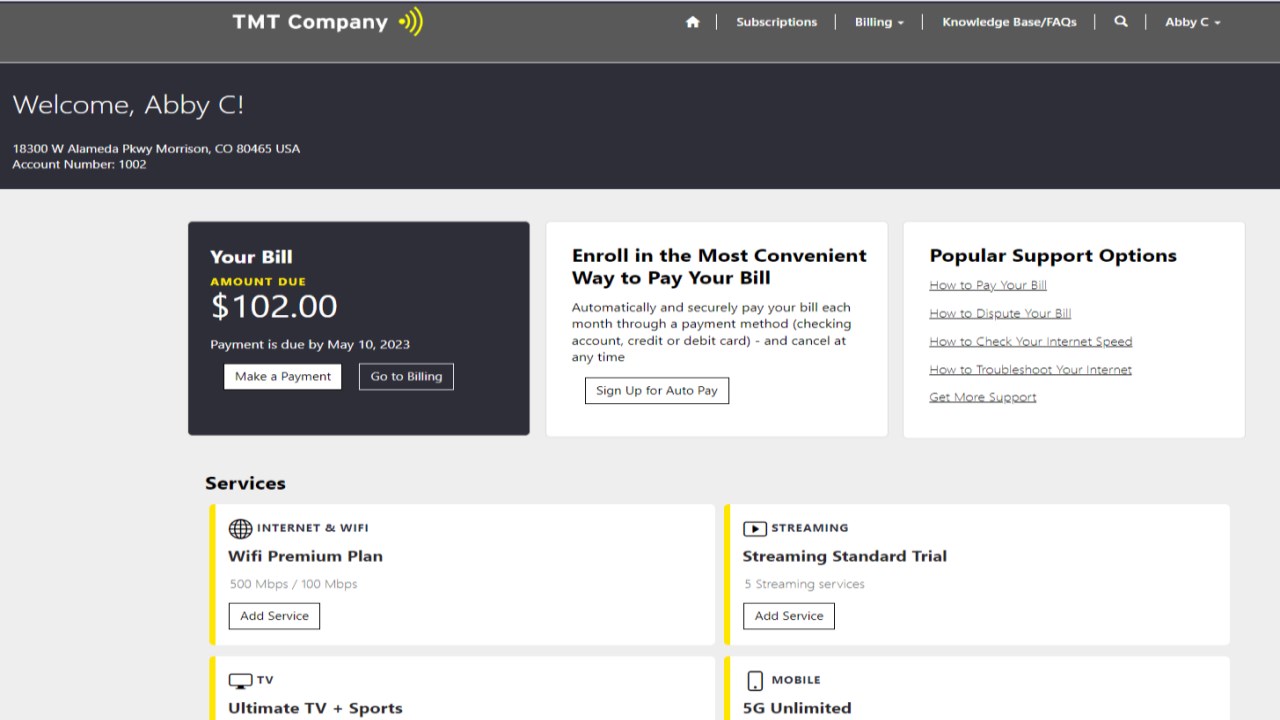Expand the Billing dropdown menu

coord(879,22)
